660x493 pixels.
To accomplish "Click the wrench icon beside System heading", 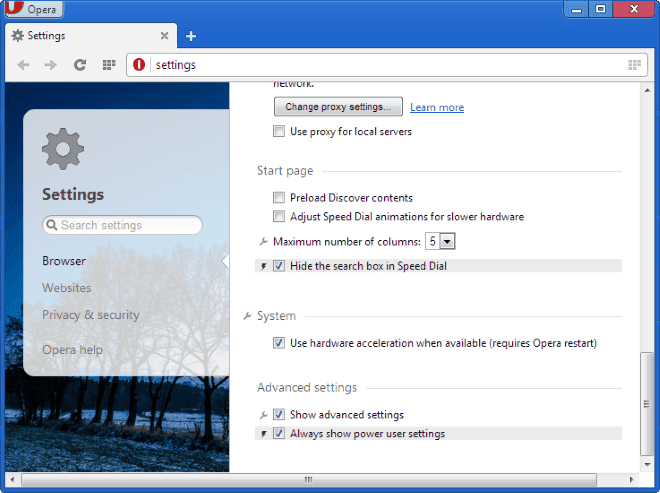I will pyautogui.click(x=247, y=316).
